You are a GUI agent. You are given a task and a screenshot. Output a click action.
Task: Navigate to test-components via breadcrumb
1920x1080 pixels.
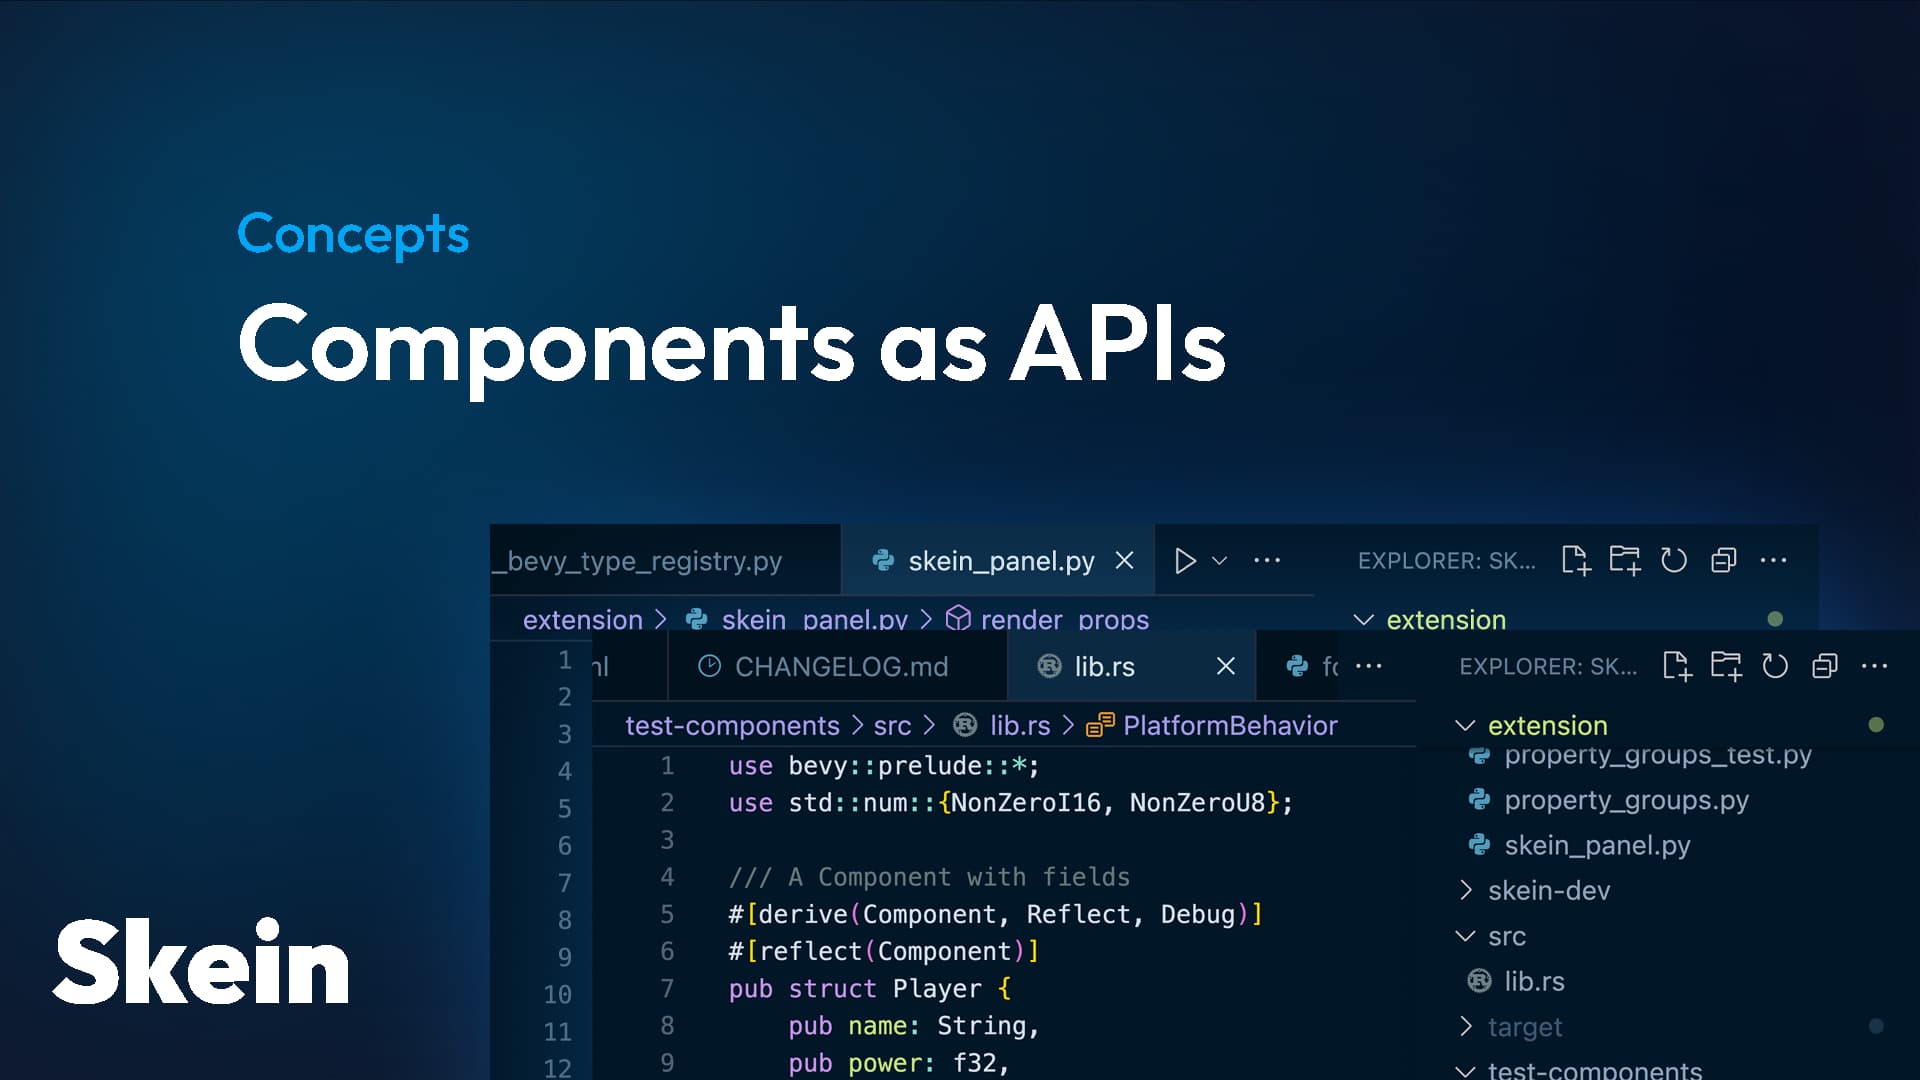click(x=731, y=725)
